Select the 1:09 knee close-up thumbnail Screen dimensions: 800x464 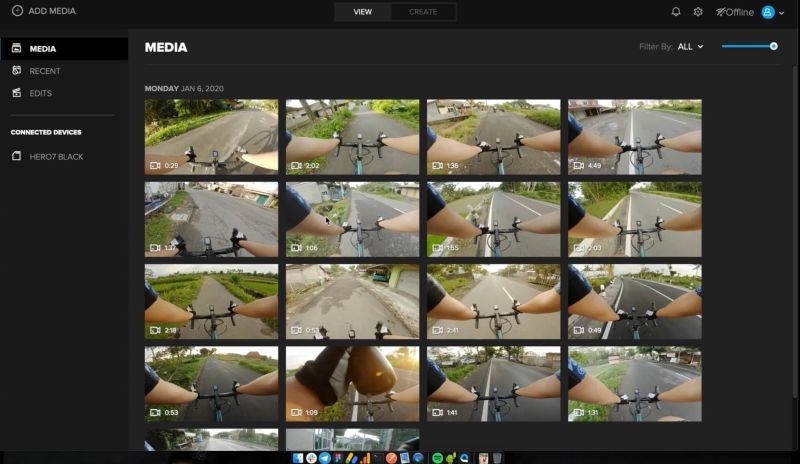[x=353, y=384]
